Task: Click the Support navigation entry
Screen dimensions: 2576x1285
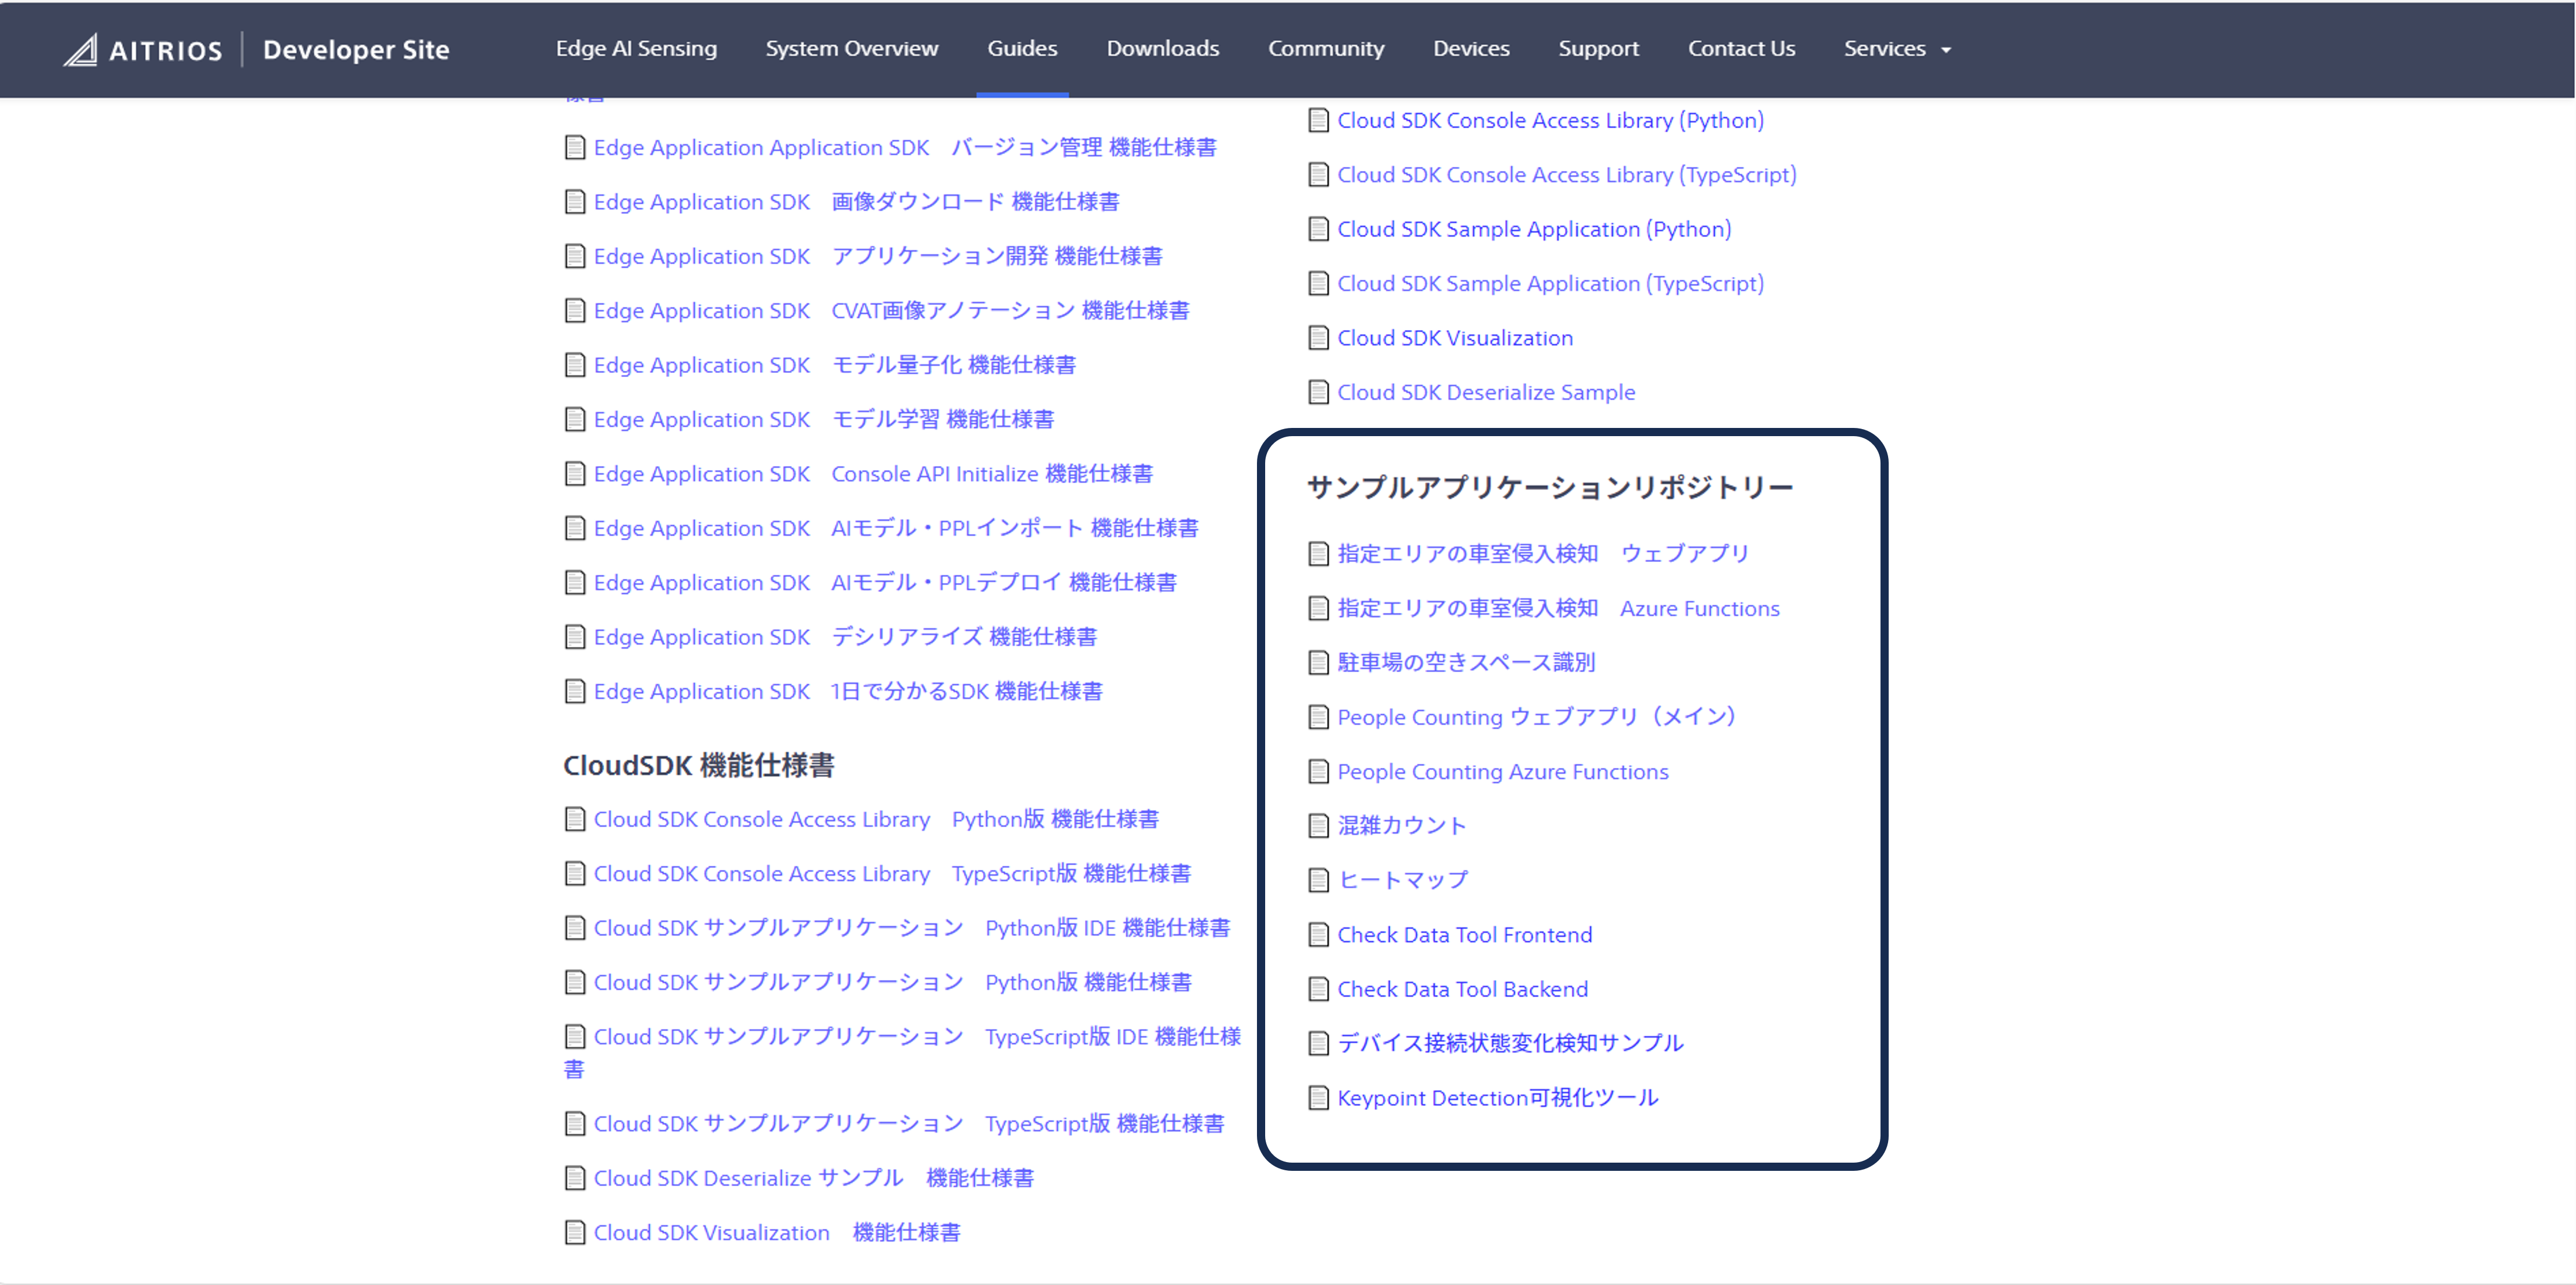Action: click(x=1597, y=48)
